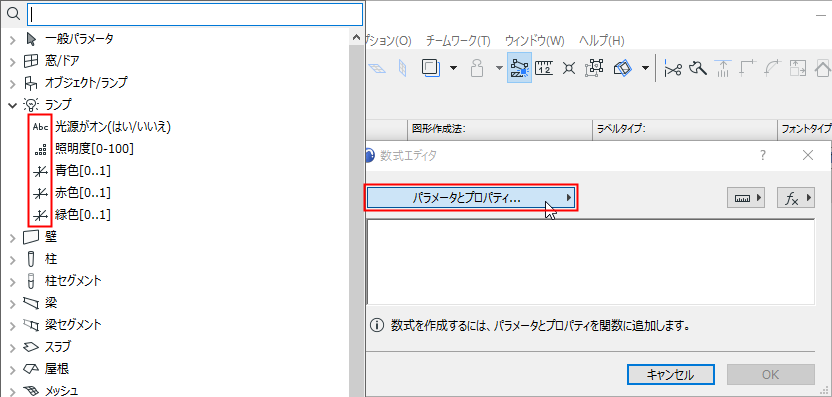Screen dimensions: 832x397
Task: Click the magnifier search icon
Action: [14, 14]
